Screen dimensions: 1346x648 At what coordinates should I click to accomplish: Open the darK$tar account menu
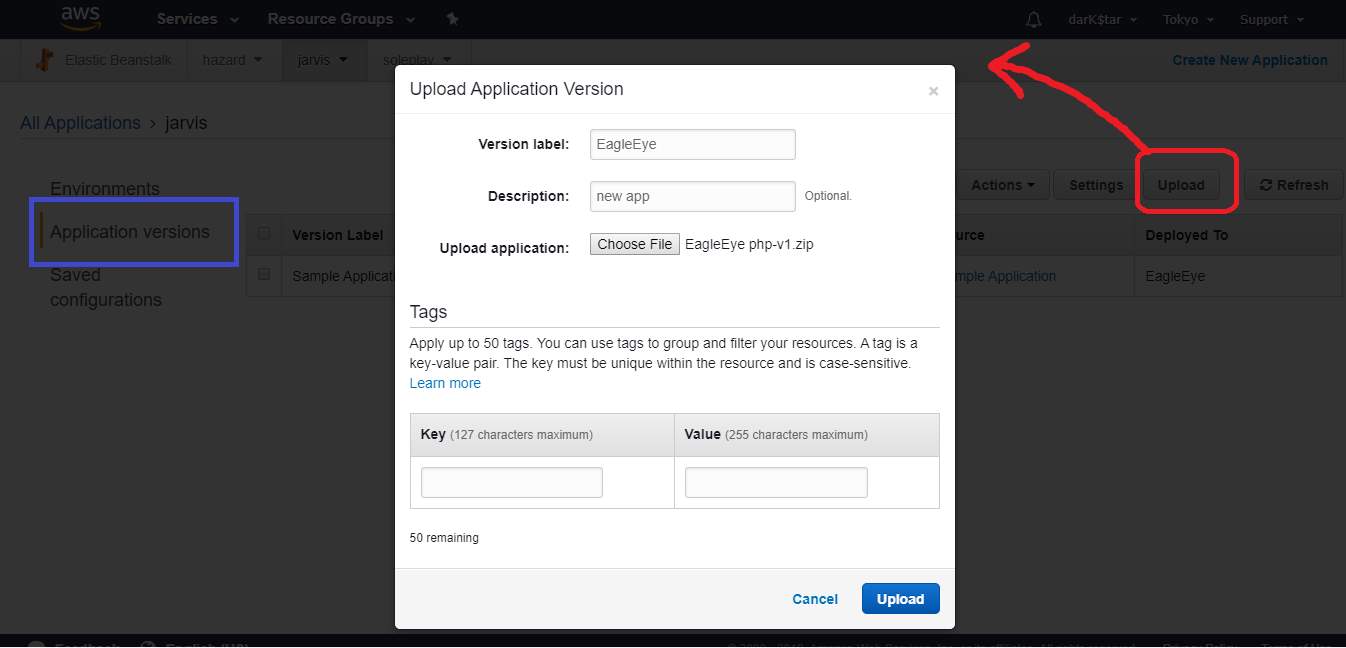click(1103, 19)
